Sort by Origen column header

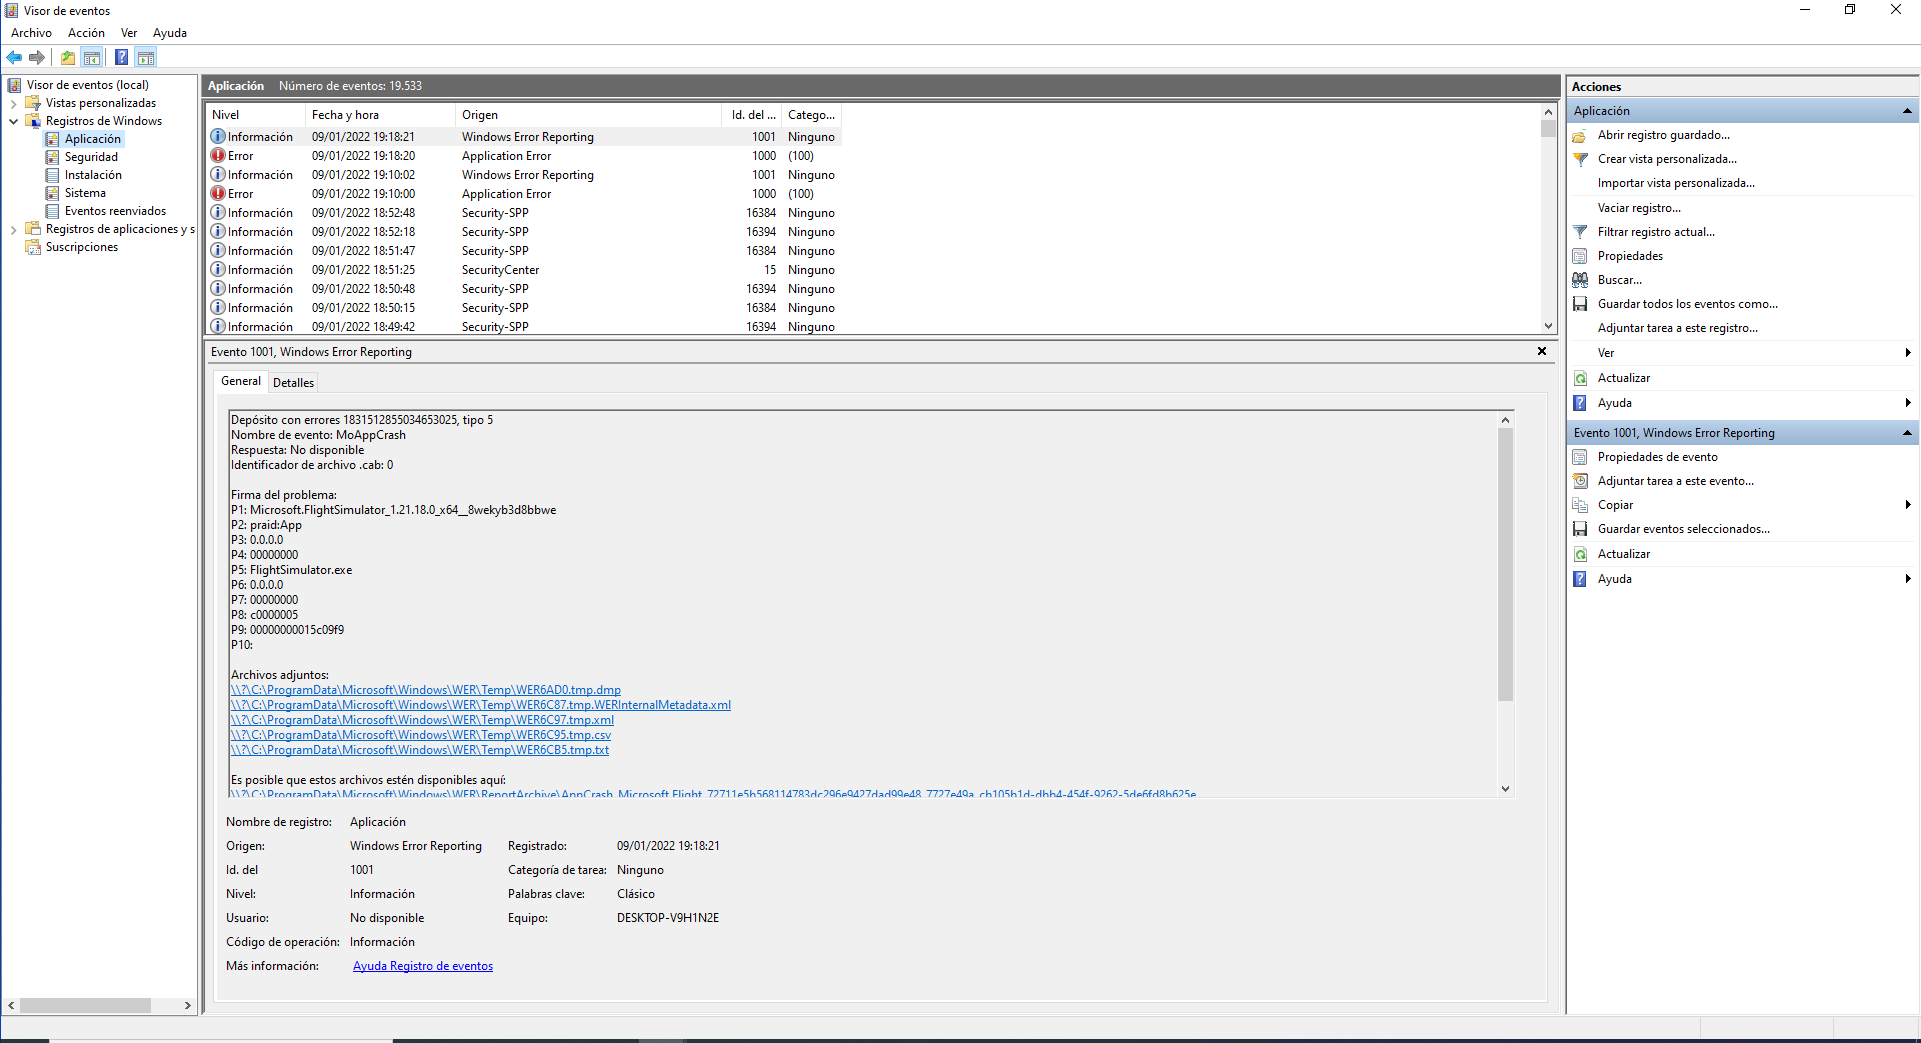(x=588, y=115)
